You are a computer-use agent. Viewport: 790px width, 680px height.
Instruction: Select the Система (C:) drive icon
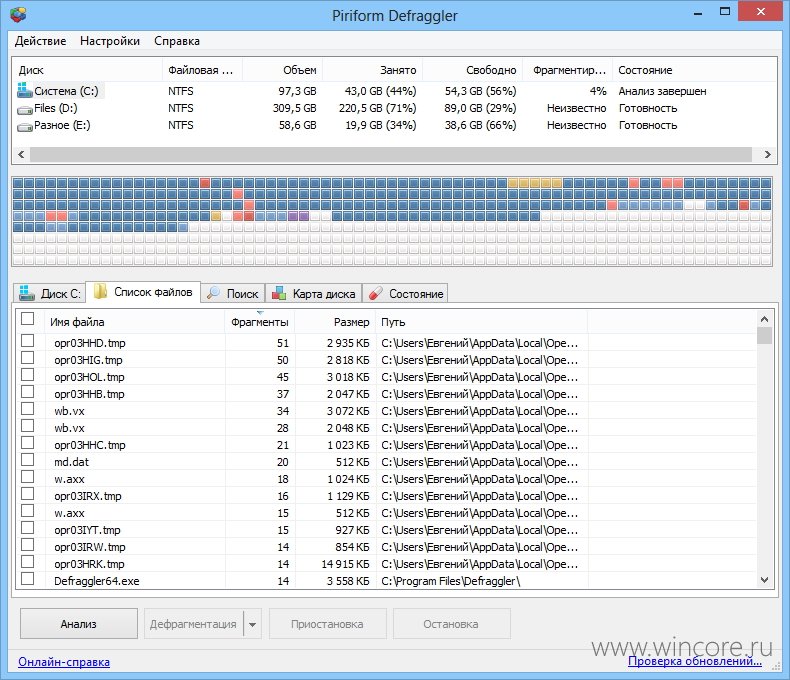coord(25,90)
